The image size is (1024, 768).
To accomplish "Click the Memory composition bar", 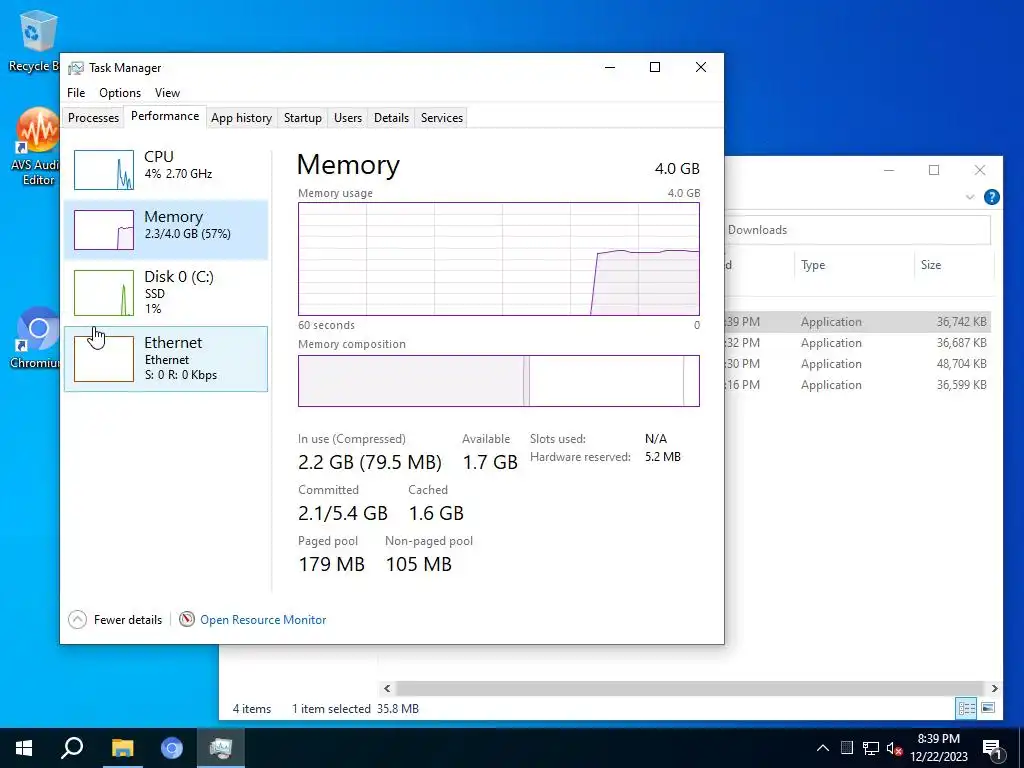I will click(499, 381).
